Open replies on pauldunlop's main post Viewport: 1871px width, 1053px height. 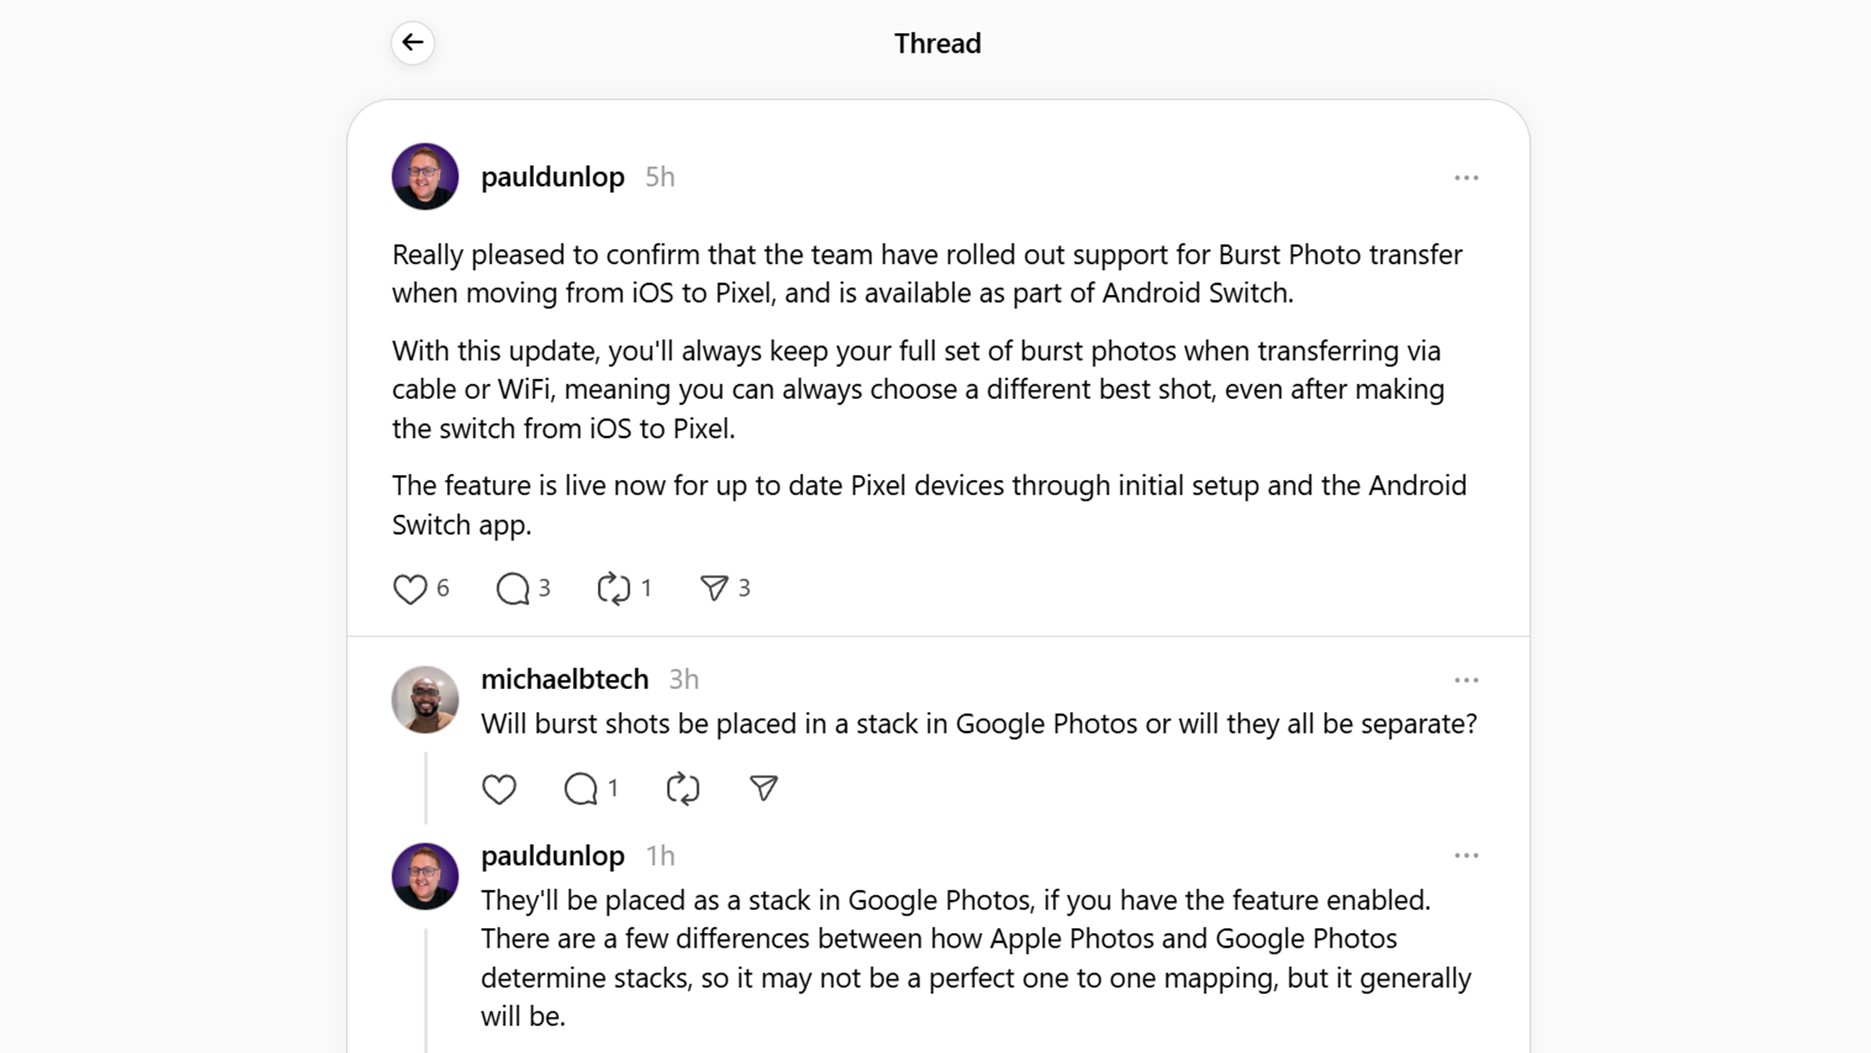coord(513,589)
